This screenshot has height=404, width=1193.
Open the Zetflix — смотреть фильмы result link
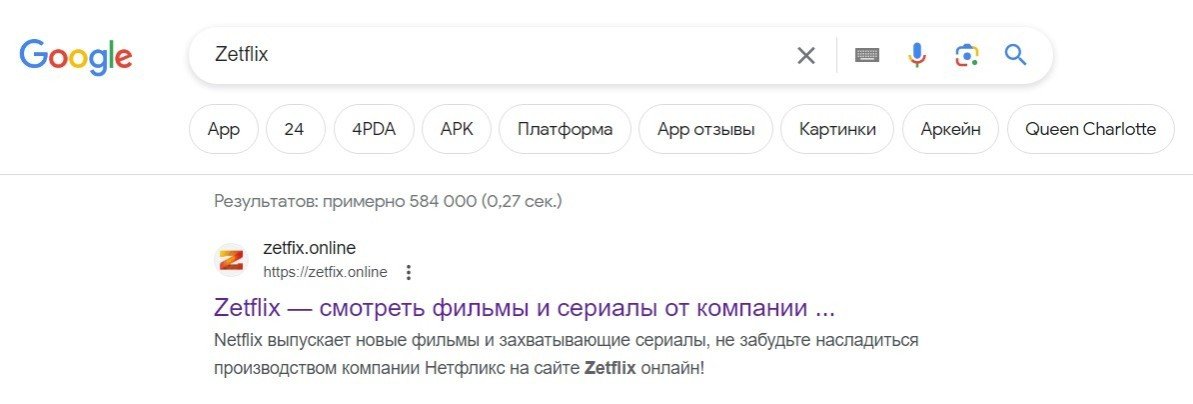[x=525, y=309]
